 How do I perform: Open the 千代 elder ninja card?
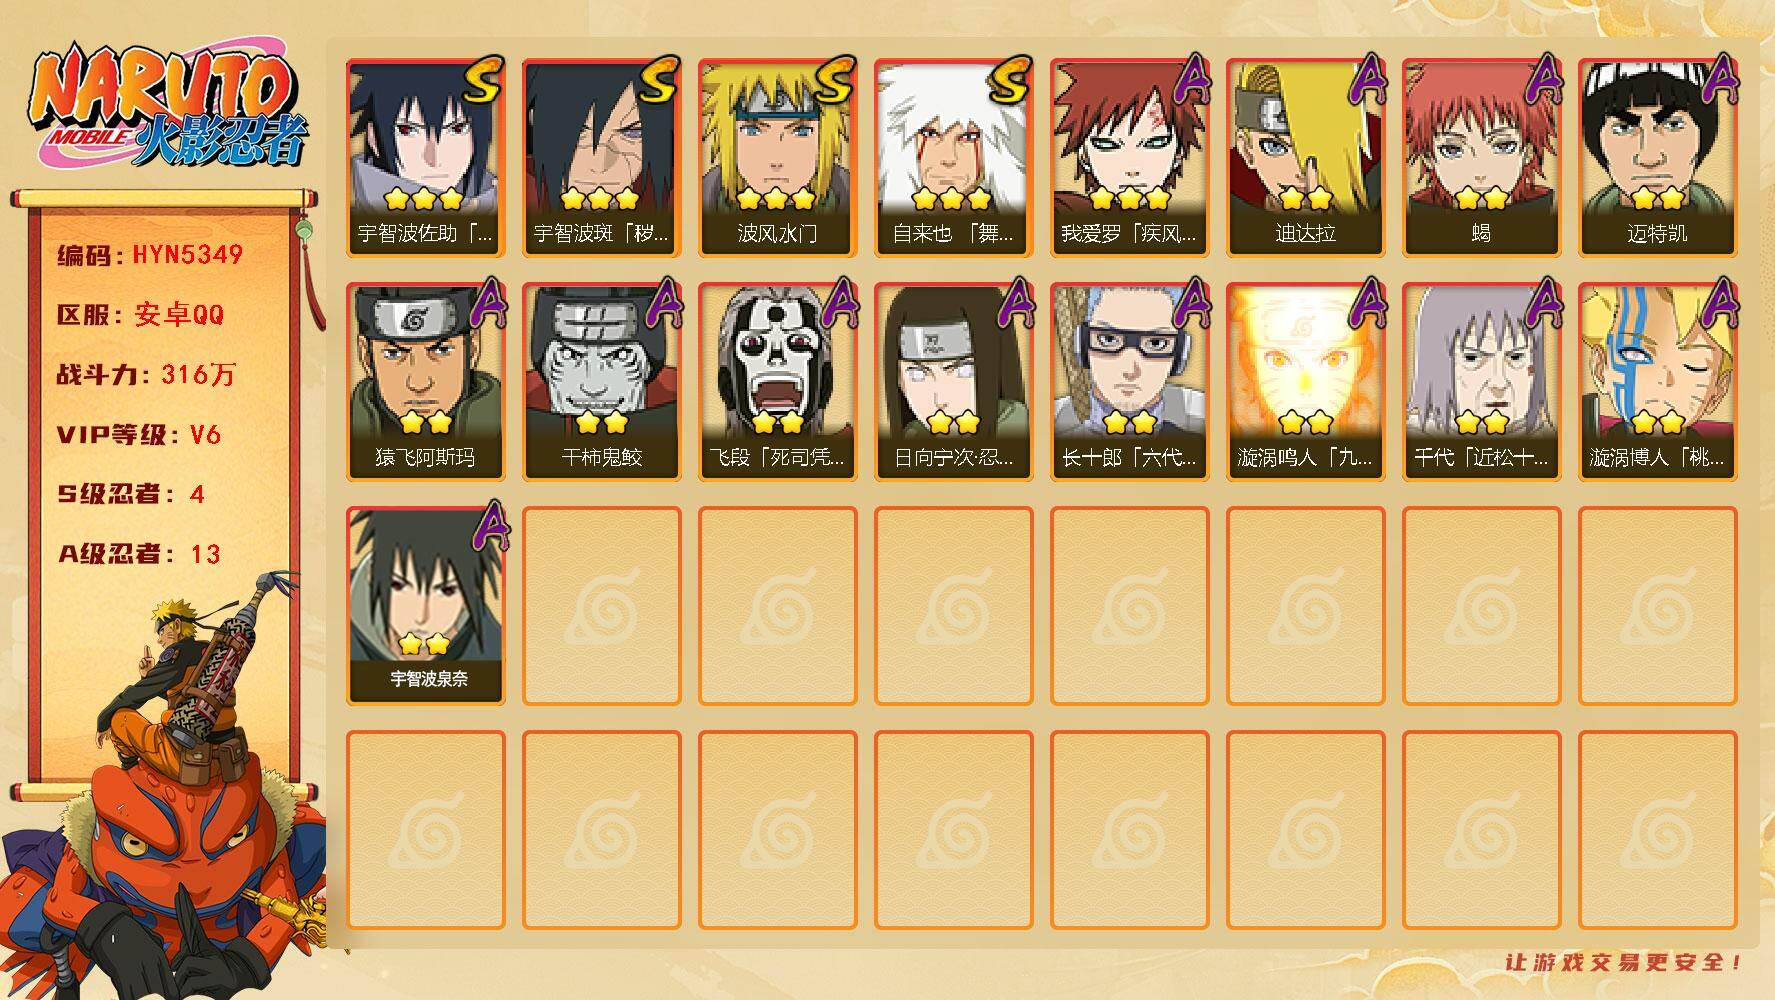(x=1481, y=382)
